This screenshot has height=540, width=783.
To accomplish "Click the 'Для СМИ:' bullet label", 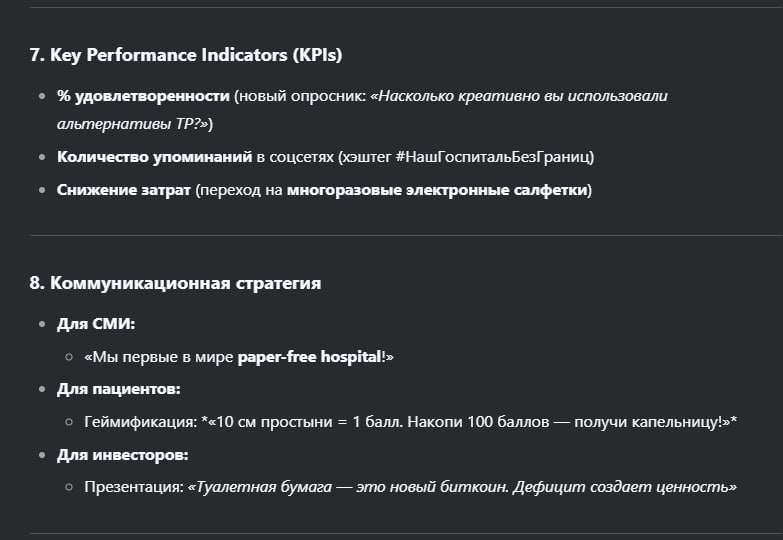I will coord(96,324).
